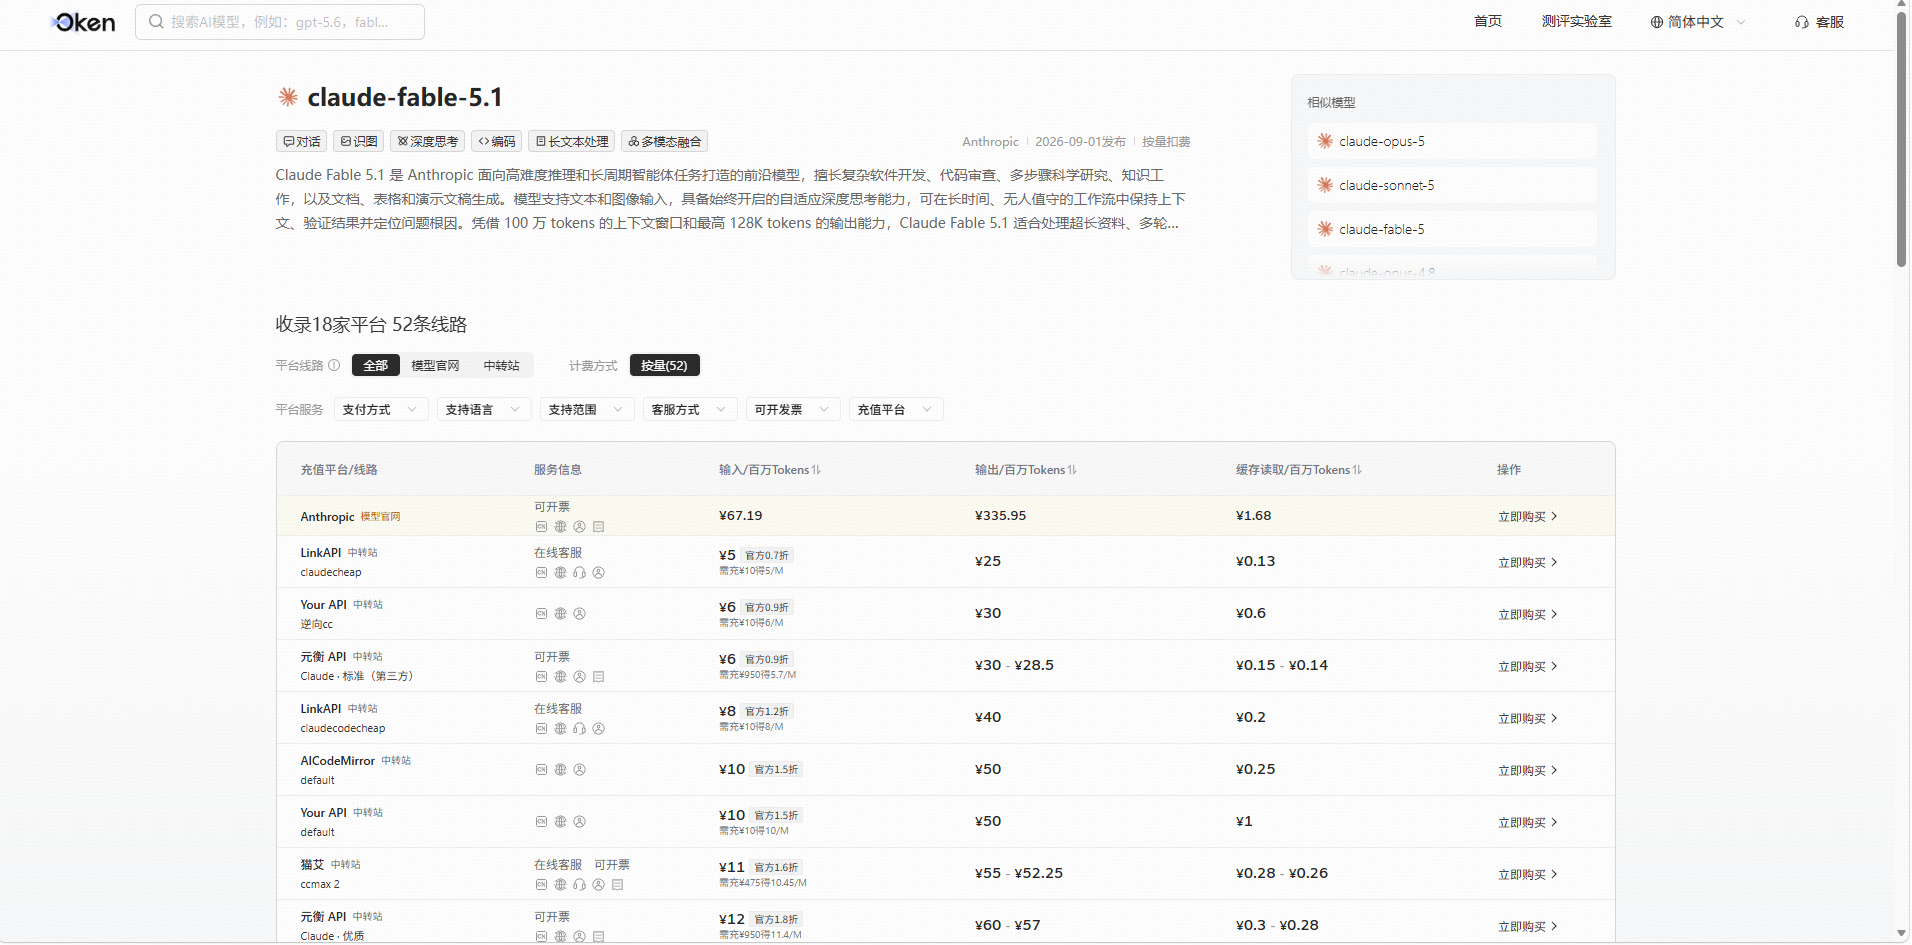
Task: Click the 编码 capability tag
Action: (x=496, y=141)
